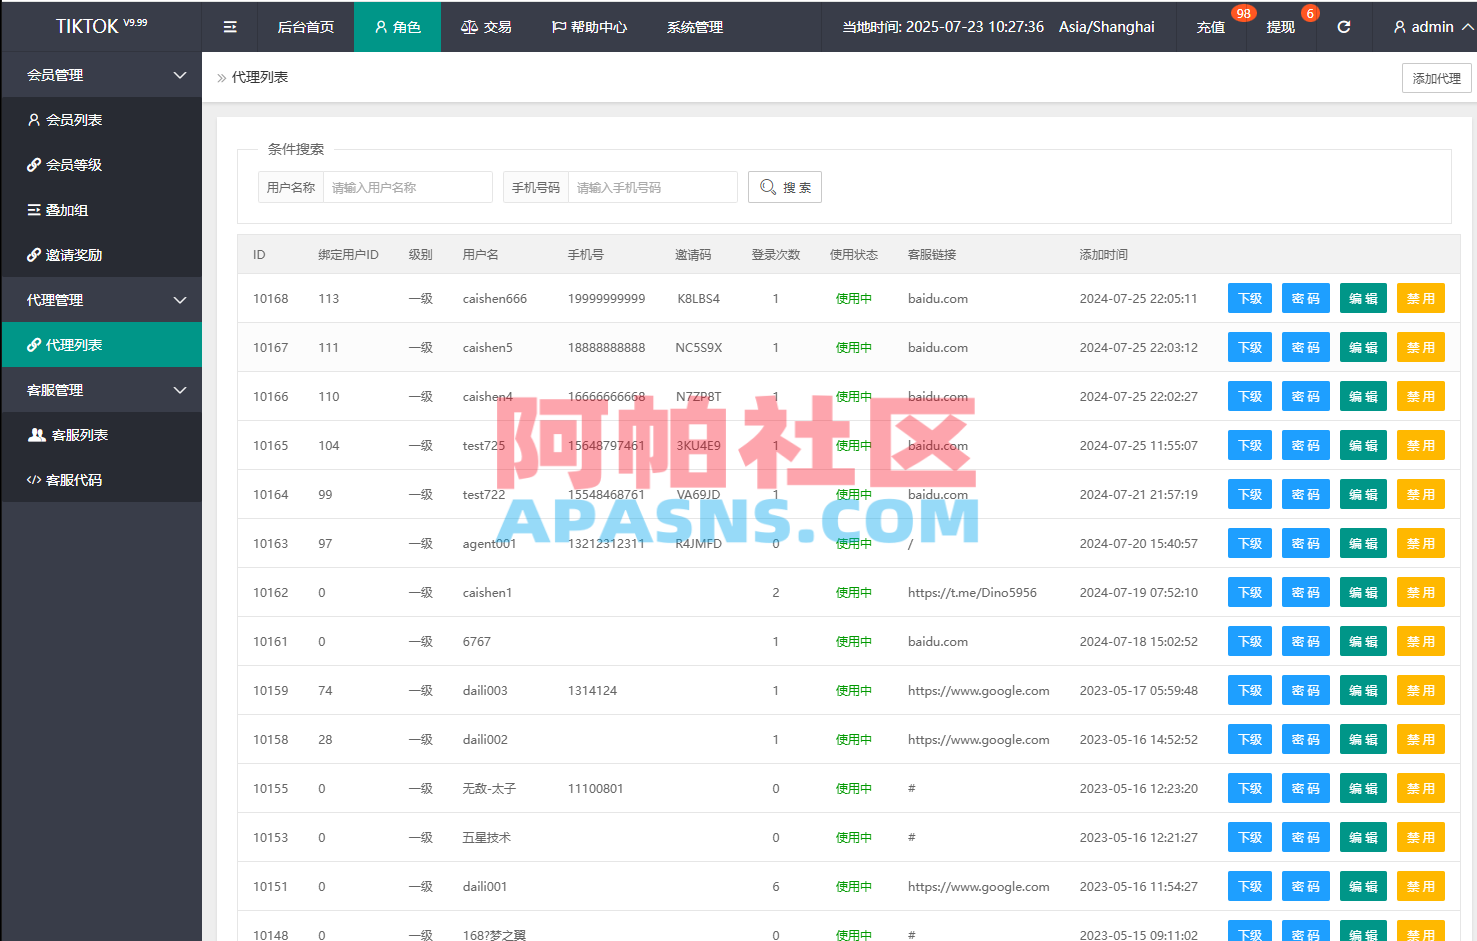This screenshot has width=1477, height=941.
Task: Open the 提现 withdrawal notifications
Action: 1281,27
